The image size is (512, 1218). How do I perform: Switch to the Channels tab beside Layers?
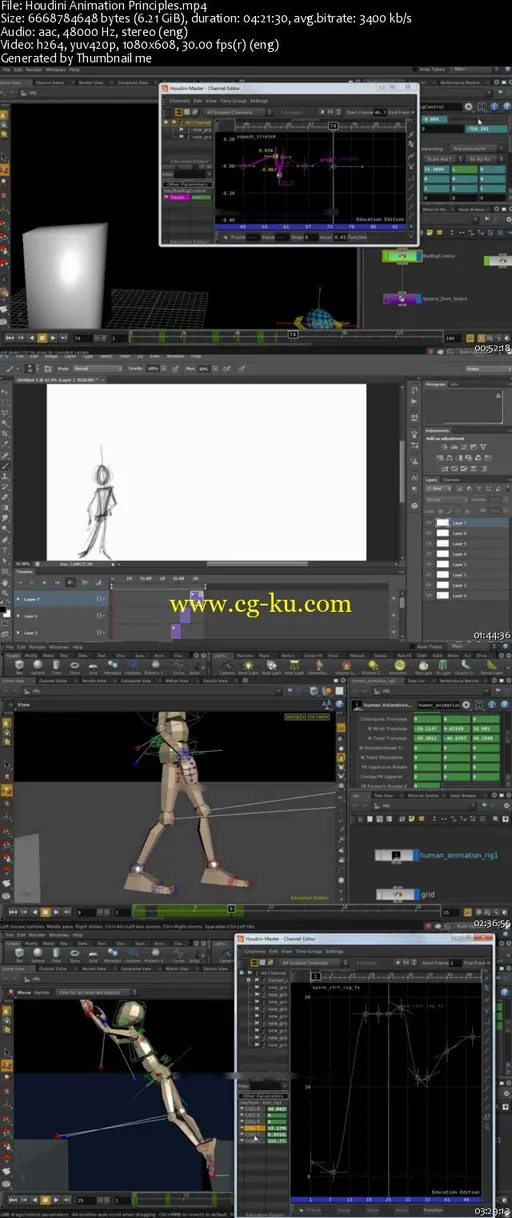451,480
